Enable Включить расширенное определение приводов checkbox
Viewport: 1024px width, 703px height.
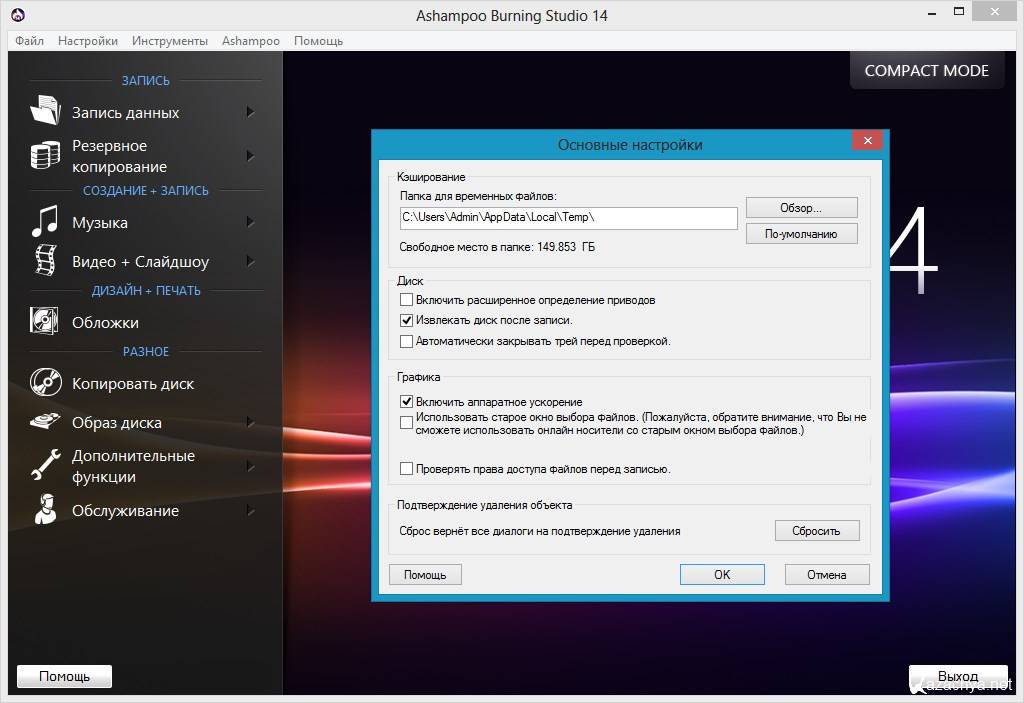(x=406, y=300)
